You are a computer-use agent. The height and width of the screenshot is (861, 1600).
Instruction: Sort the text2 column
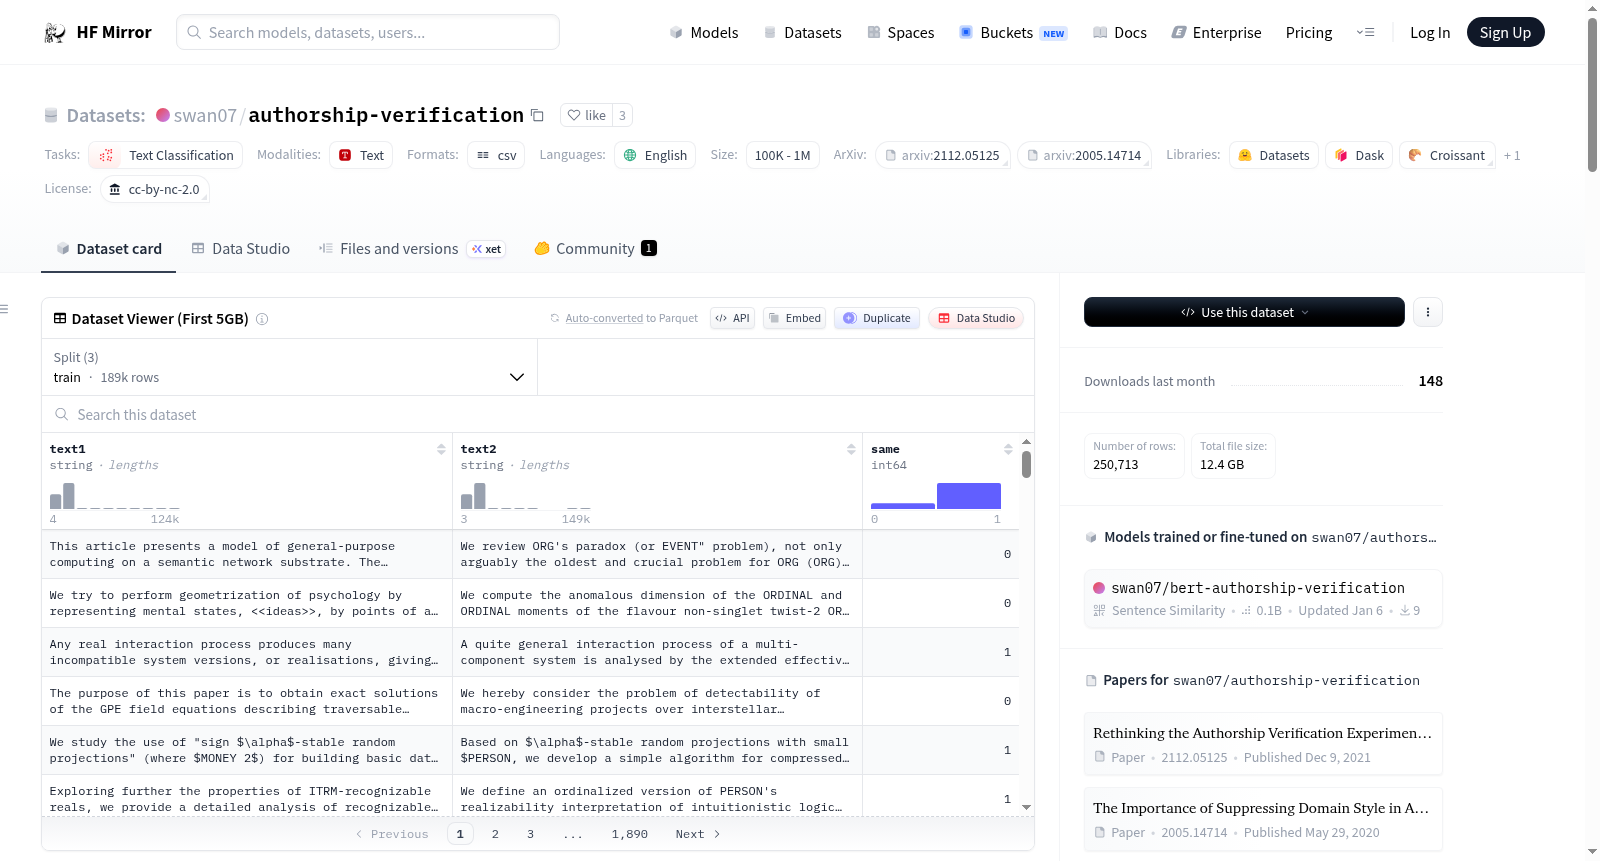click(x=851, y=449)
